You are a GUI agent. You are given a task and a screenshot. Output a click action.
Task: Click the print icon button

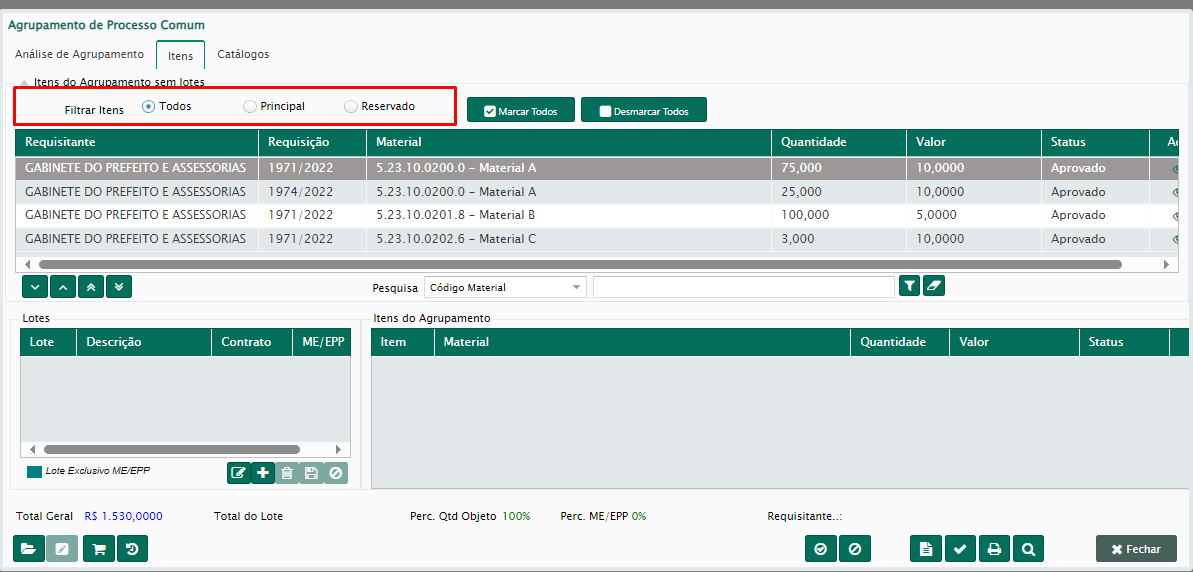994,549
